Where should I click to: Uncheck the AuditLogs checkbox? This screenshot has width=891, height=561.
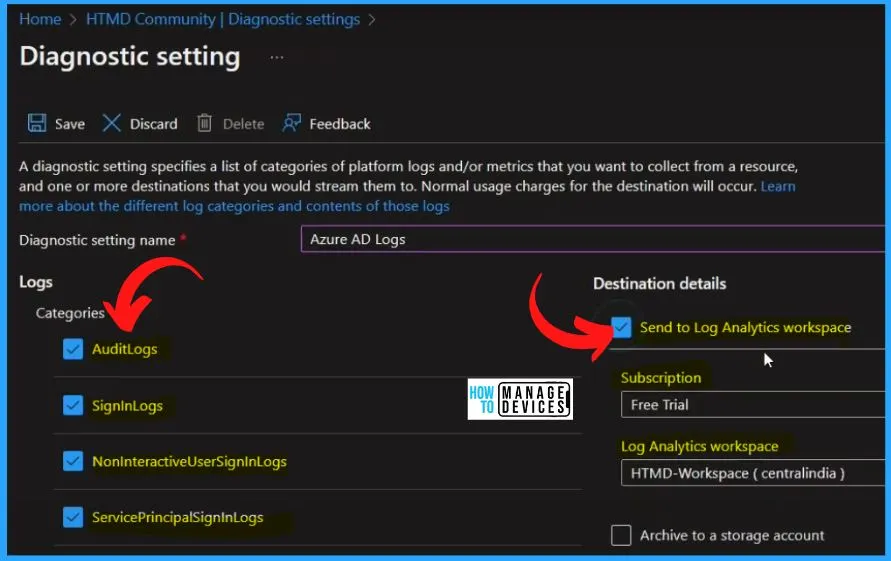pos(73,349)
